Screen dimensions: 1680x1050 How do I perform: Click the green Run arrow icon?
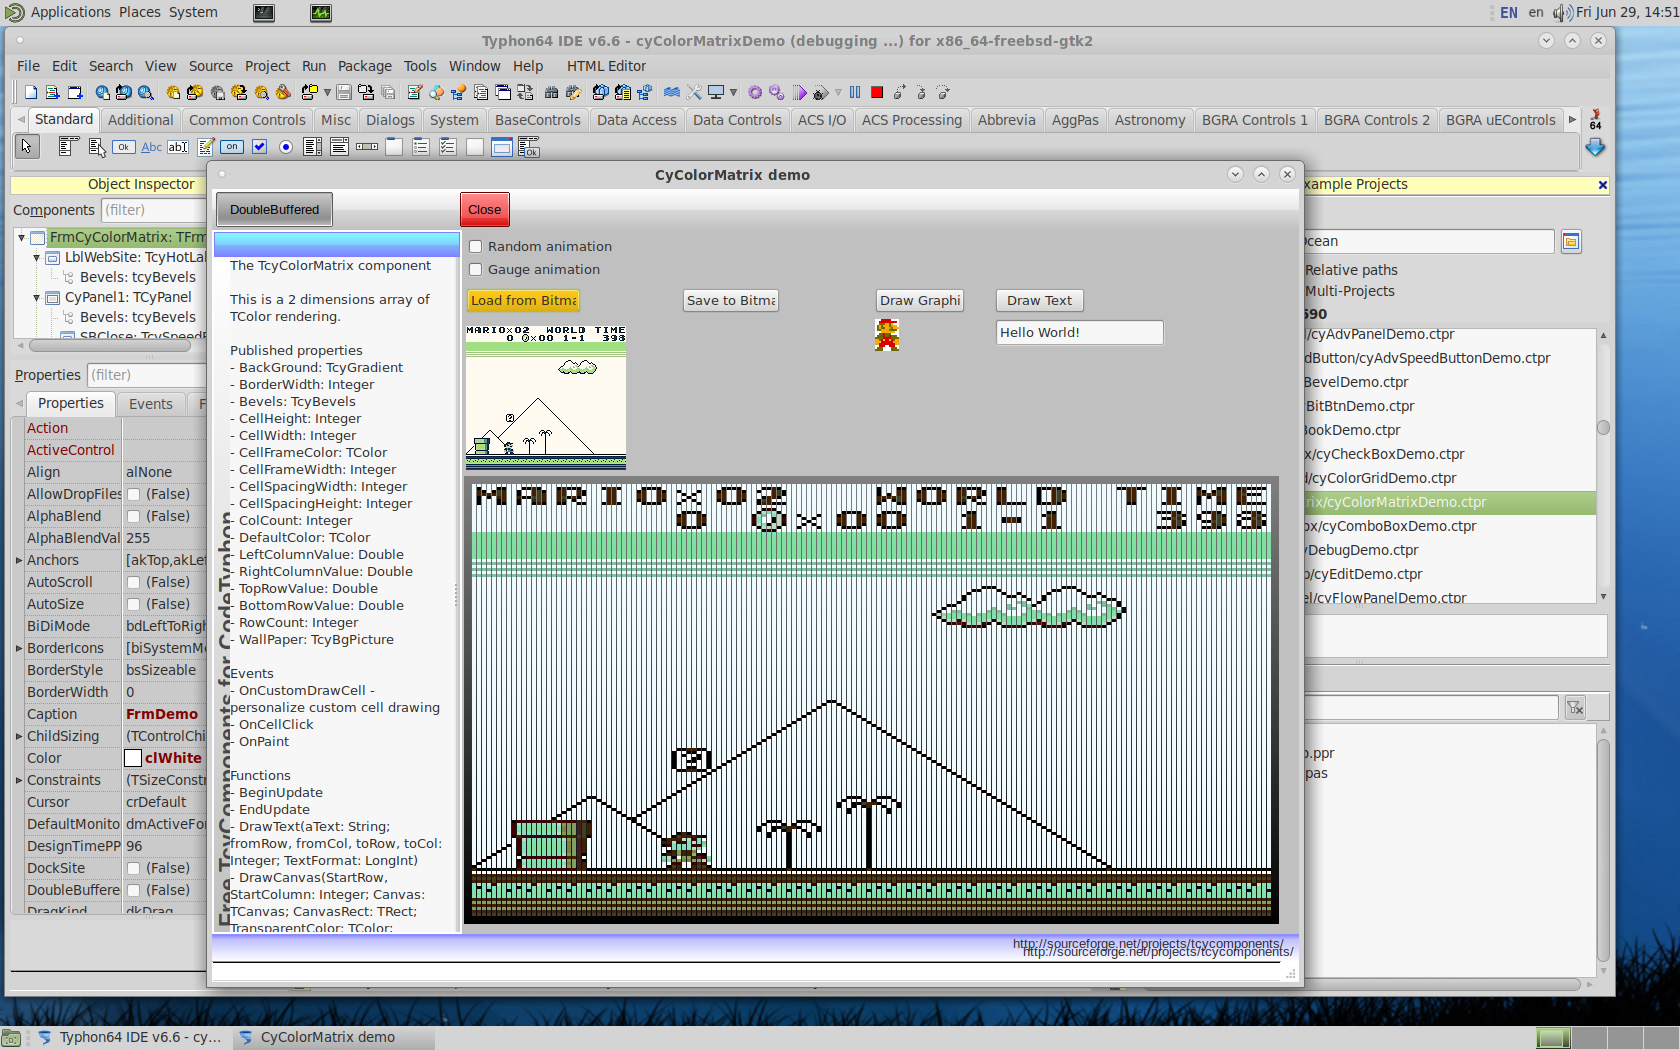800,92
